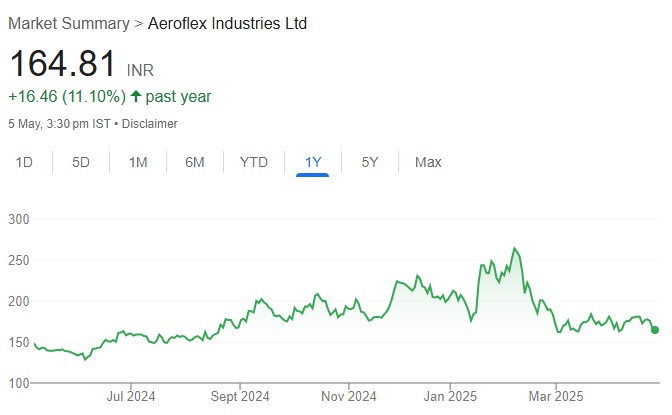Select the 5D time range tab

tap(81, 162)
